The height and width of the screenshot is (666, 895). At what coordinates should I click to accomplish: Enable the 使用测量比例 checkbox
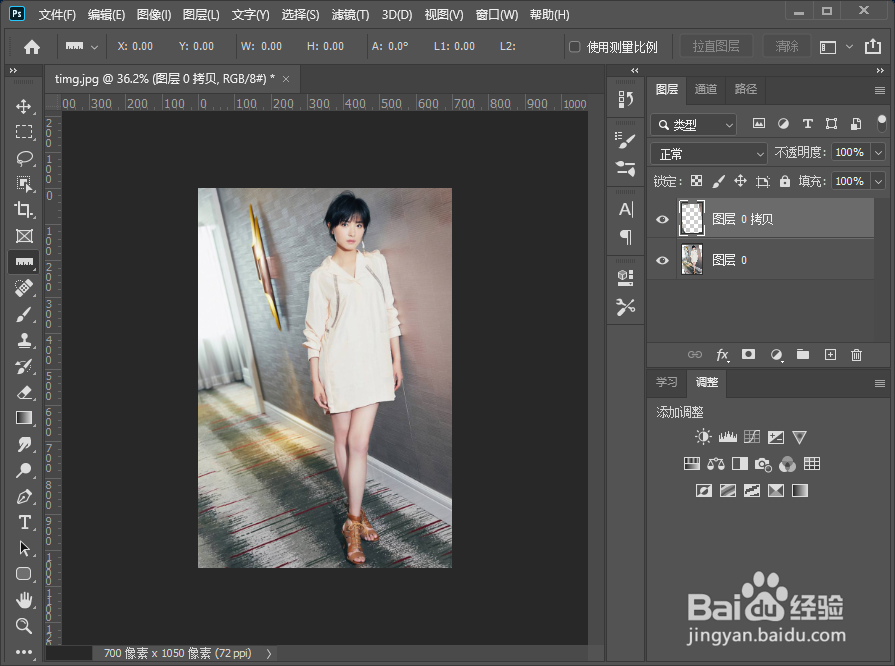coord(575,47)
